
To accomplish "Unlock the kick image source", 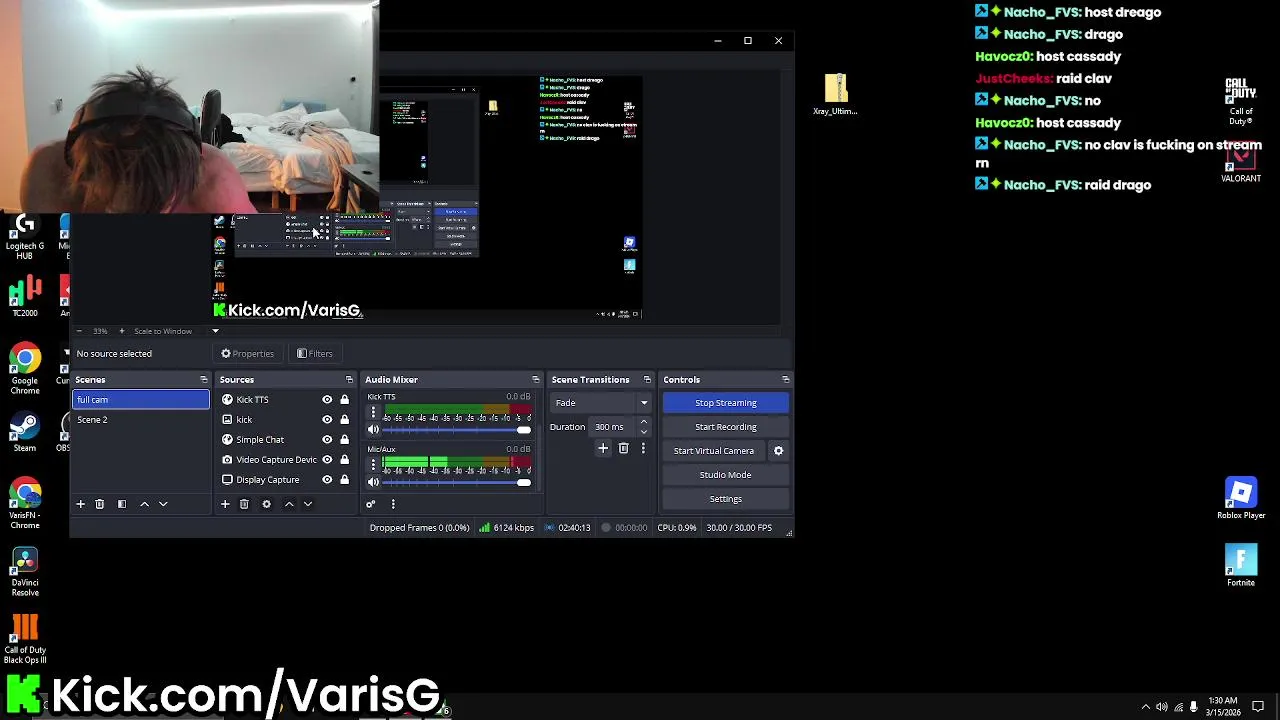I will pyautogui.click(x=344, y=420).
